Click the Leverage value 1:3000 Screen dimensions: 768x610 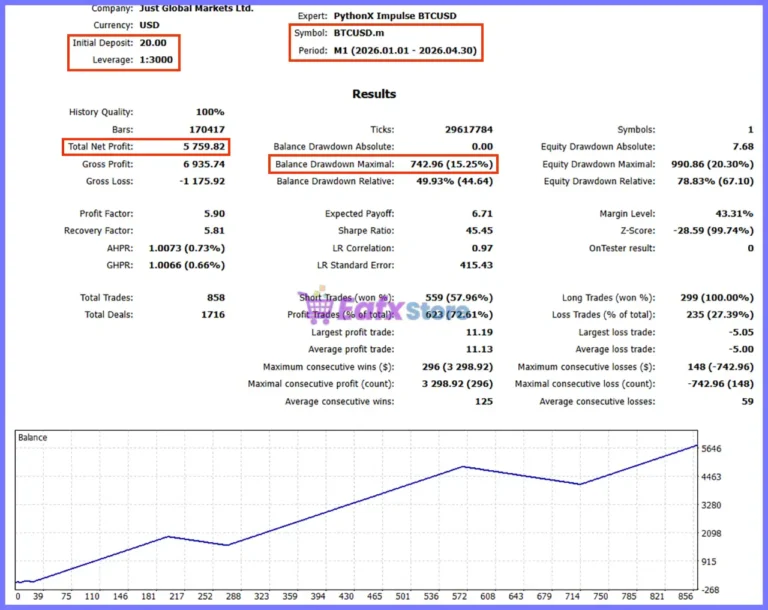click(x=156, y=60)
